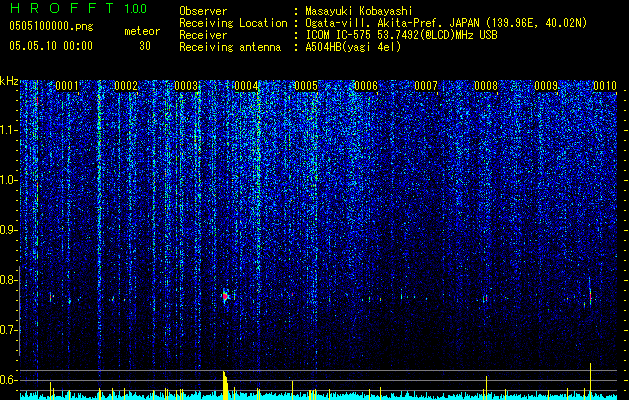Click the date stamp 05.05.10 00:00
Image resolution: width=629 pixels, height=400 pixels.
(x=51, y=46)
